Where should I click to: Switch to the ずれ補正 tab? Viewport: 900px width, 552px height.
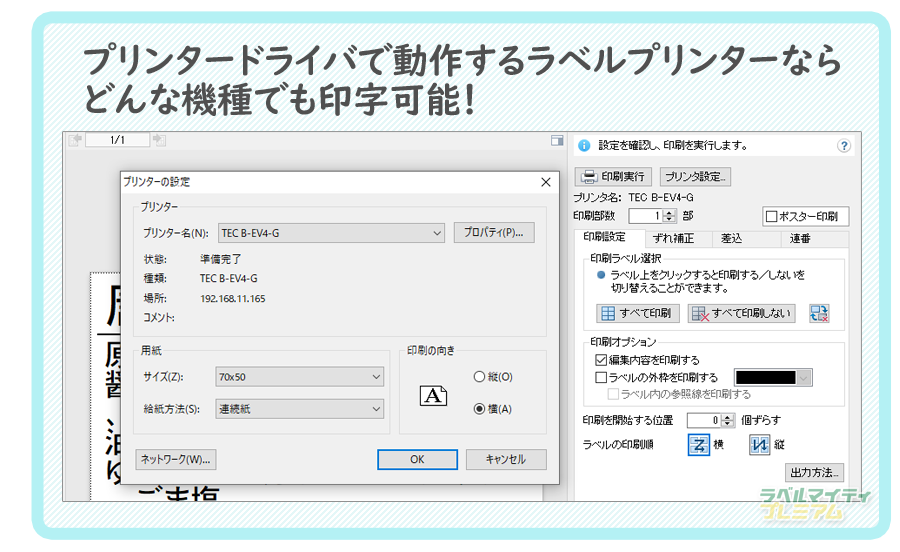point(672,239)
